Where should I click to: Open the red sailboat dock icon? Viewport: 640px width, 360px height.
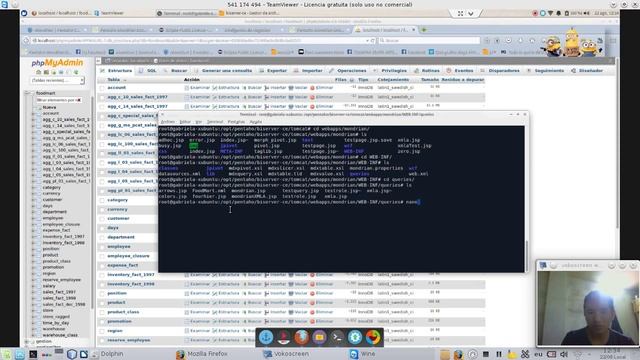tap(284, 337)
